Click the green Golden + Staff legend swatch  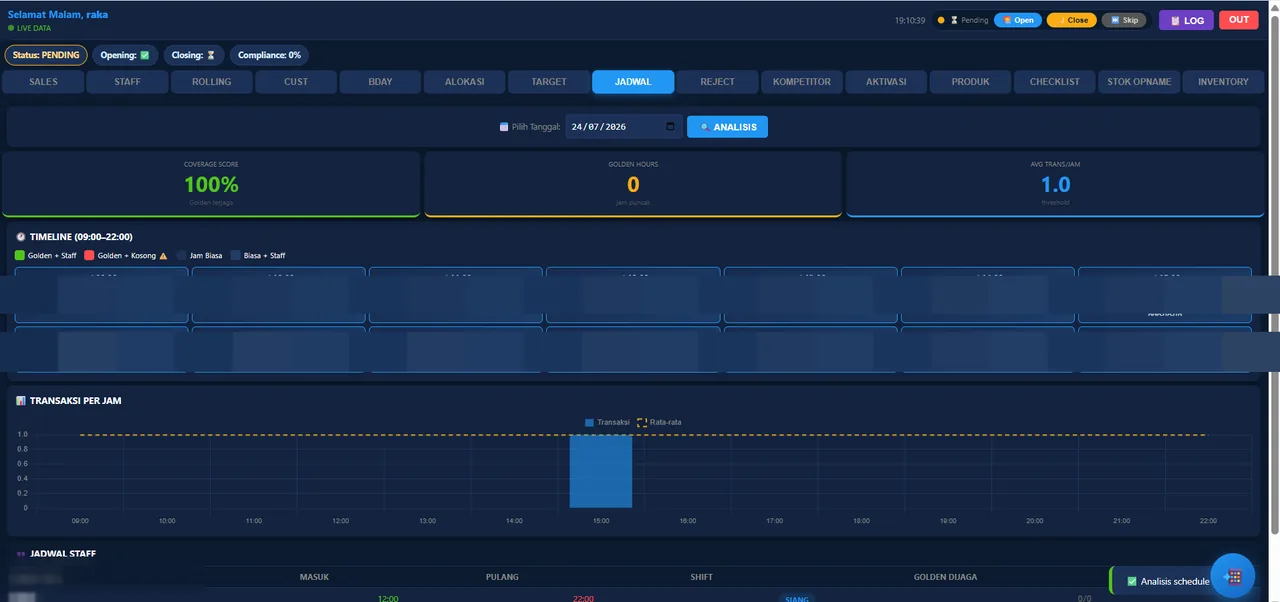[20, 256]
